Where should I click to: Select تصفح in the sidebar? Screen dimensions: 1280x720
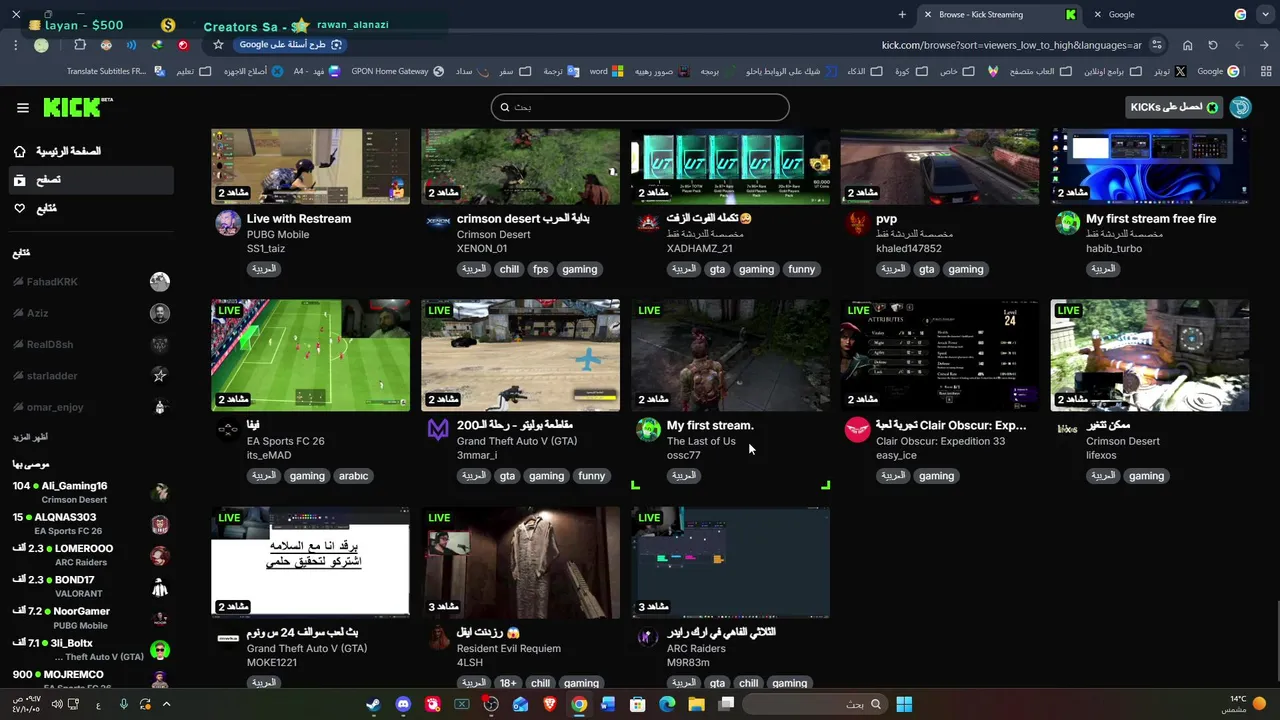pos(92,180)
